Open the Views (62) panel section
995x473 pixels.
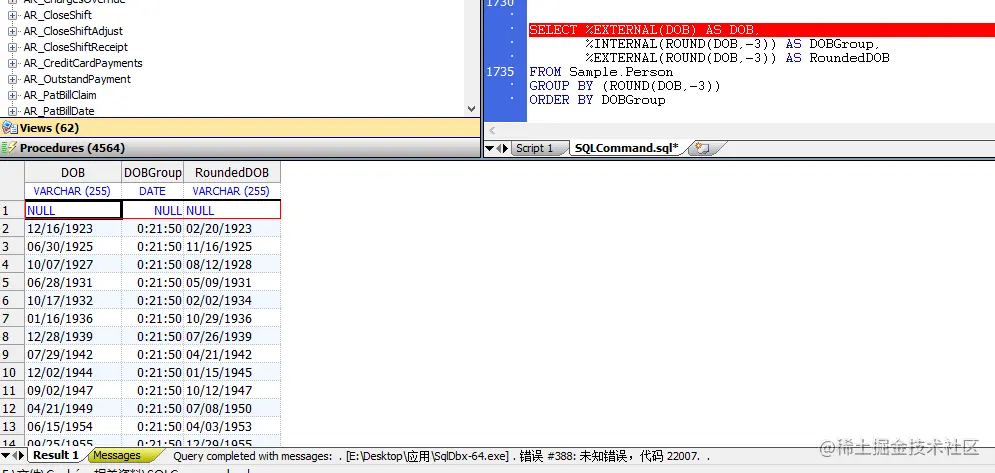pyautogui.click(x=241, y=128)
